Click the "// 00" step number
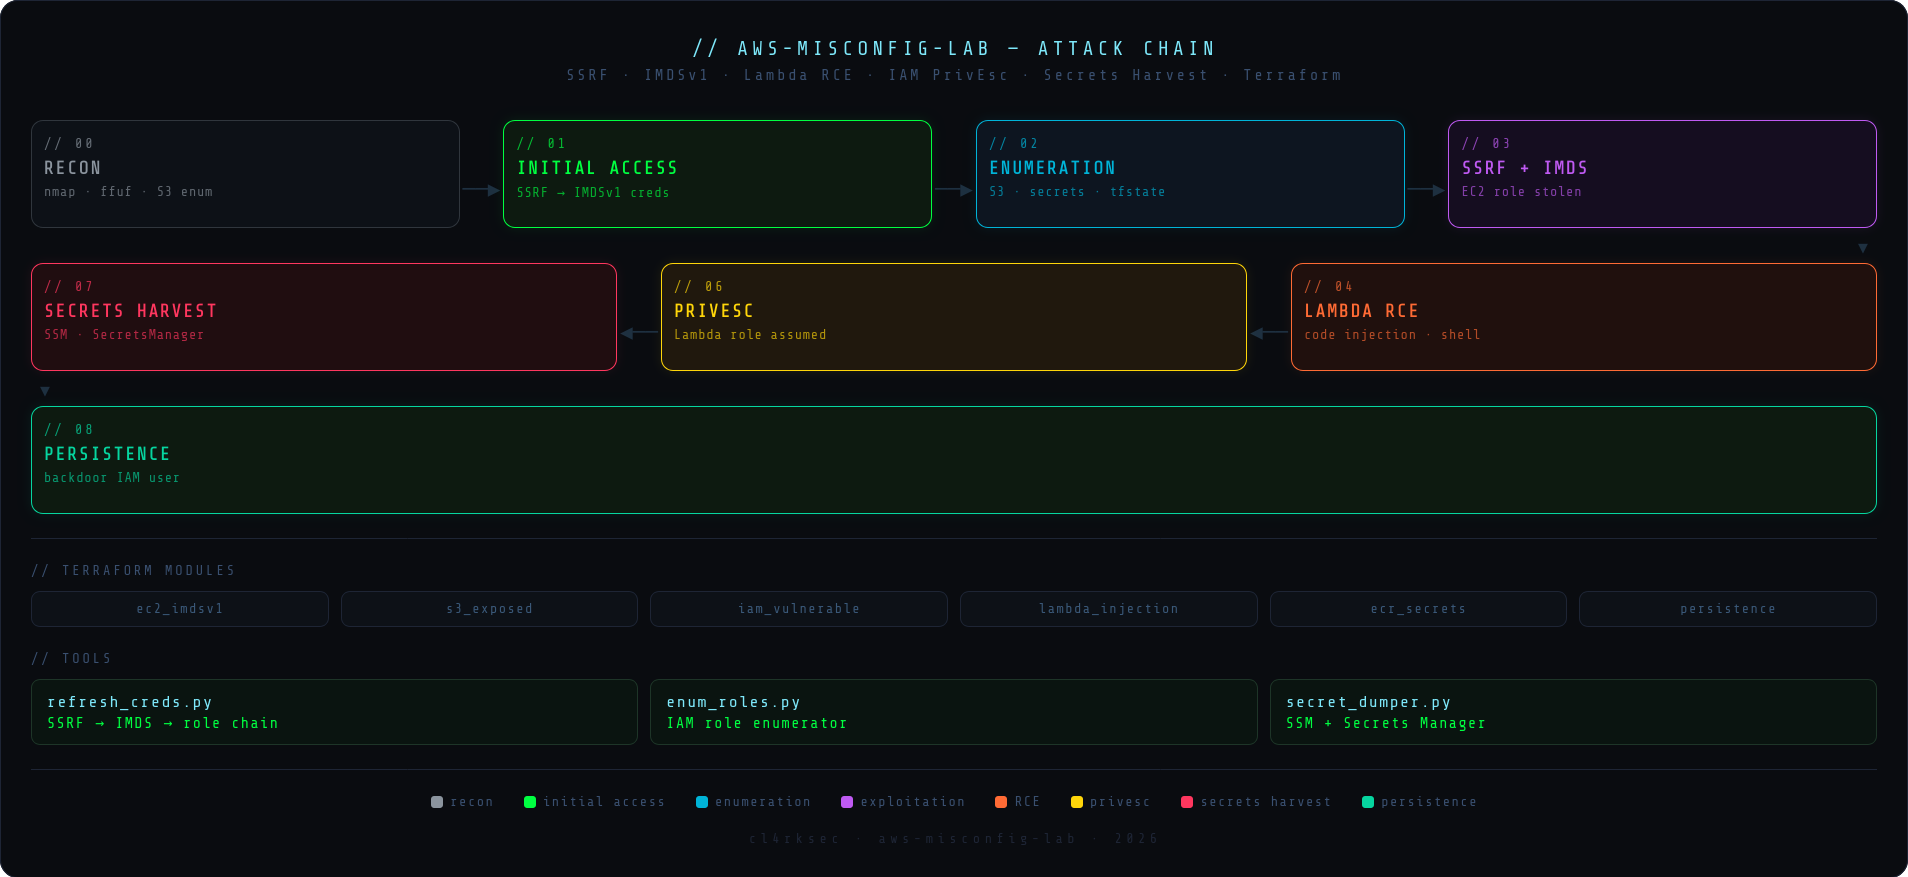Image resolution: width=1908 pixels, height=877 pixels. (69, 143)
